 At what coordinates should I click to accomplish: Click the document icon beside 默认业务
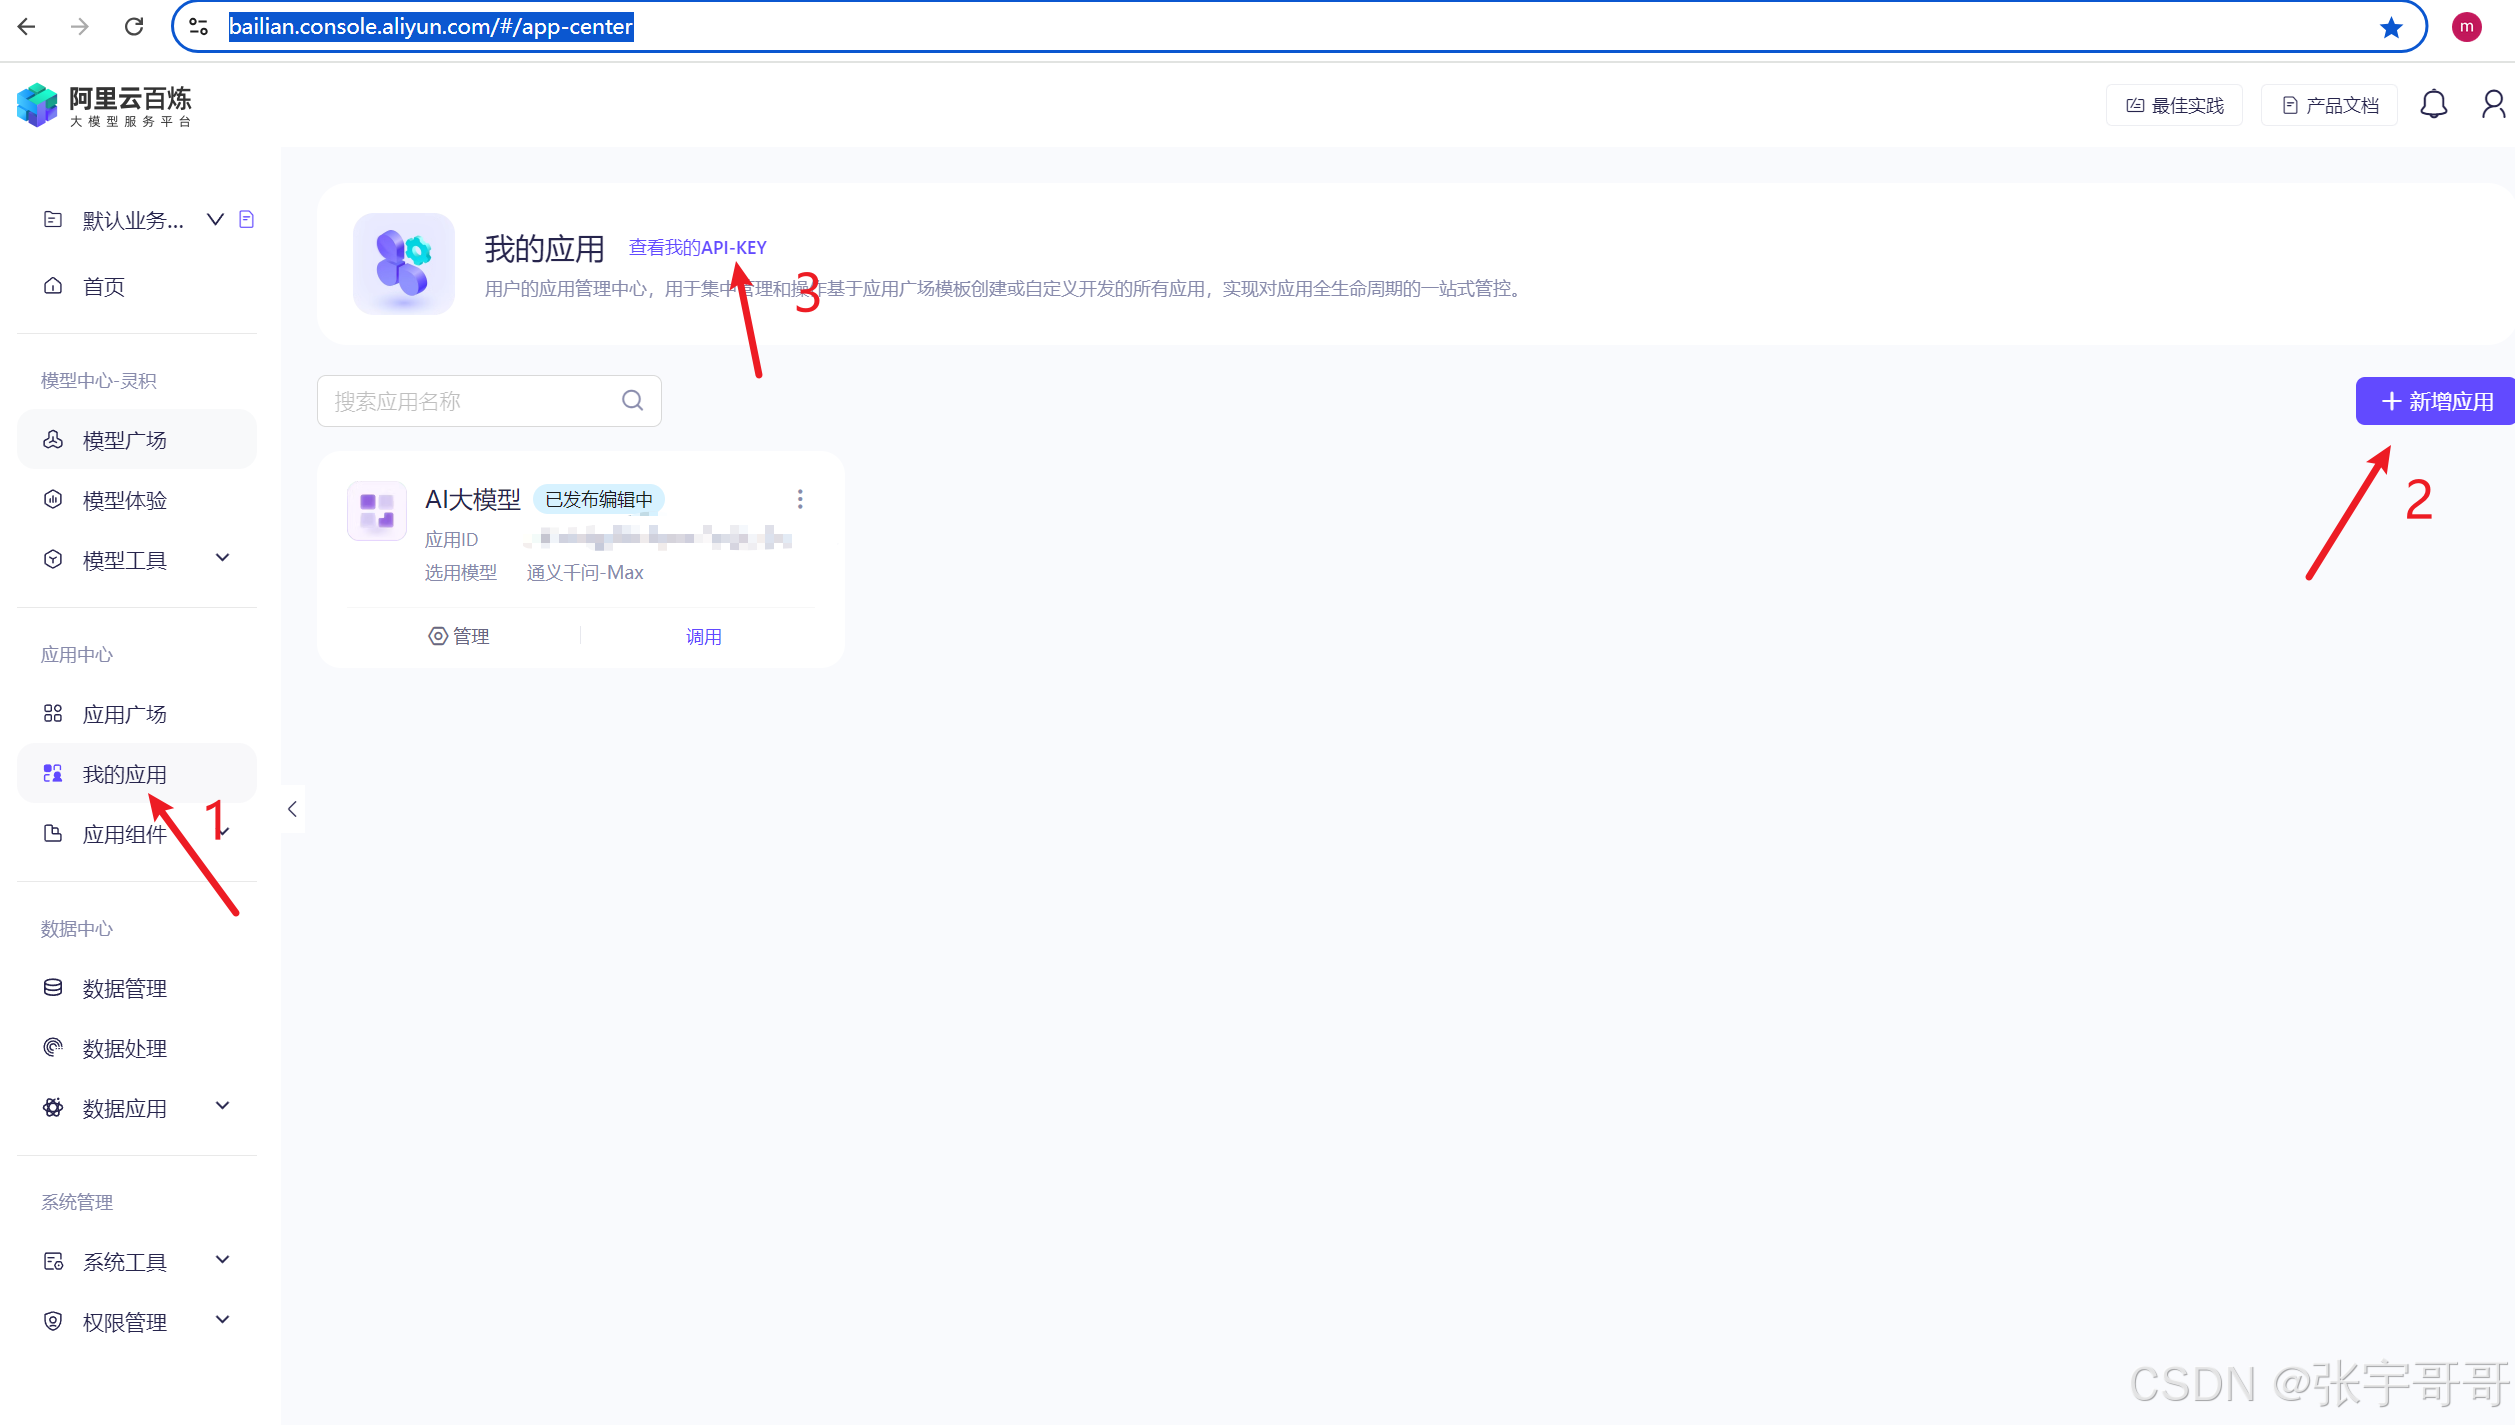coord(247,219)
